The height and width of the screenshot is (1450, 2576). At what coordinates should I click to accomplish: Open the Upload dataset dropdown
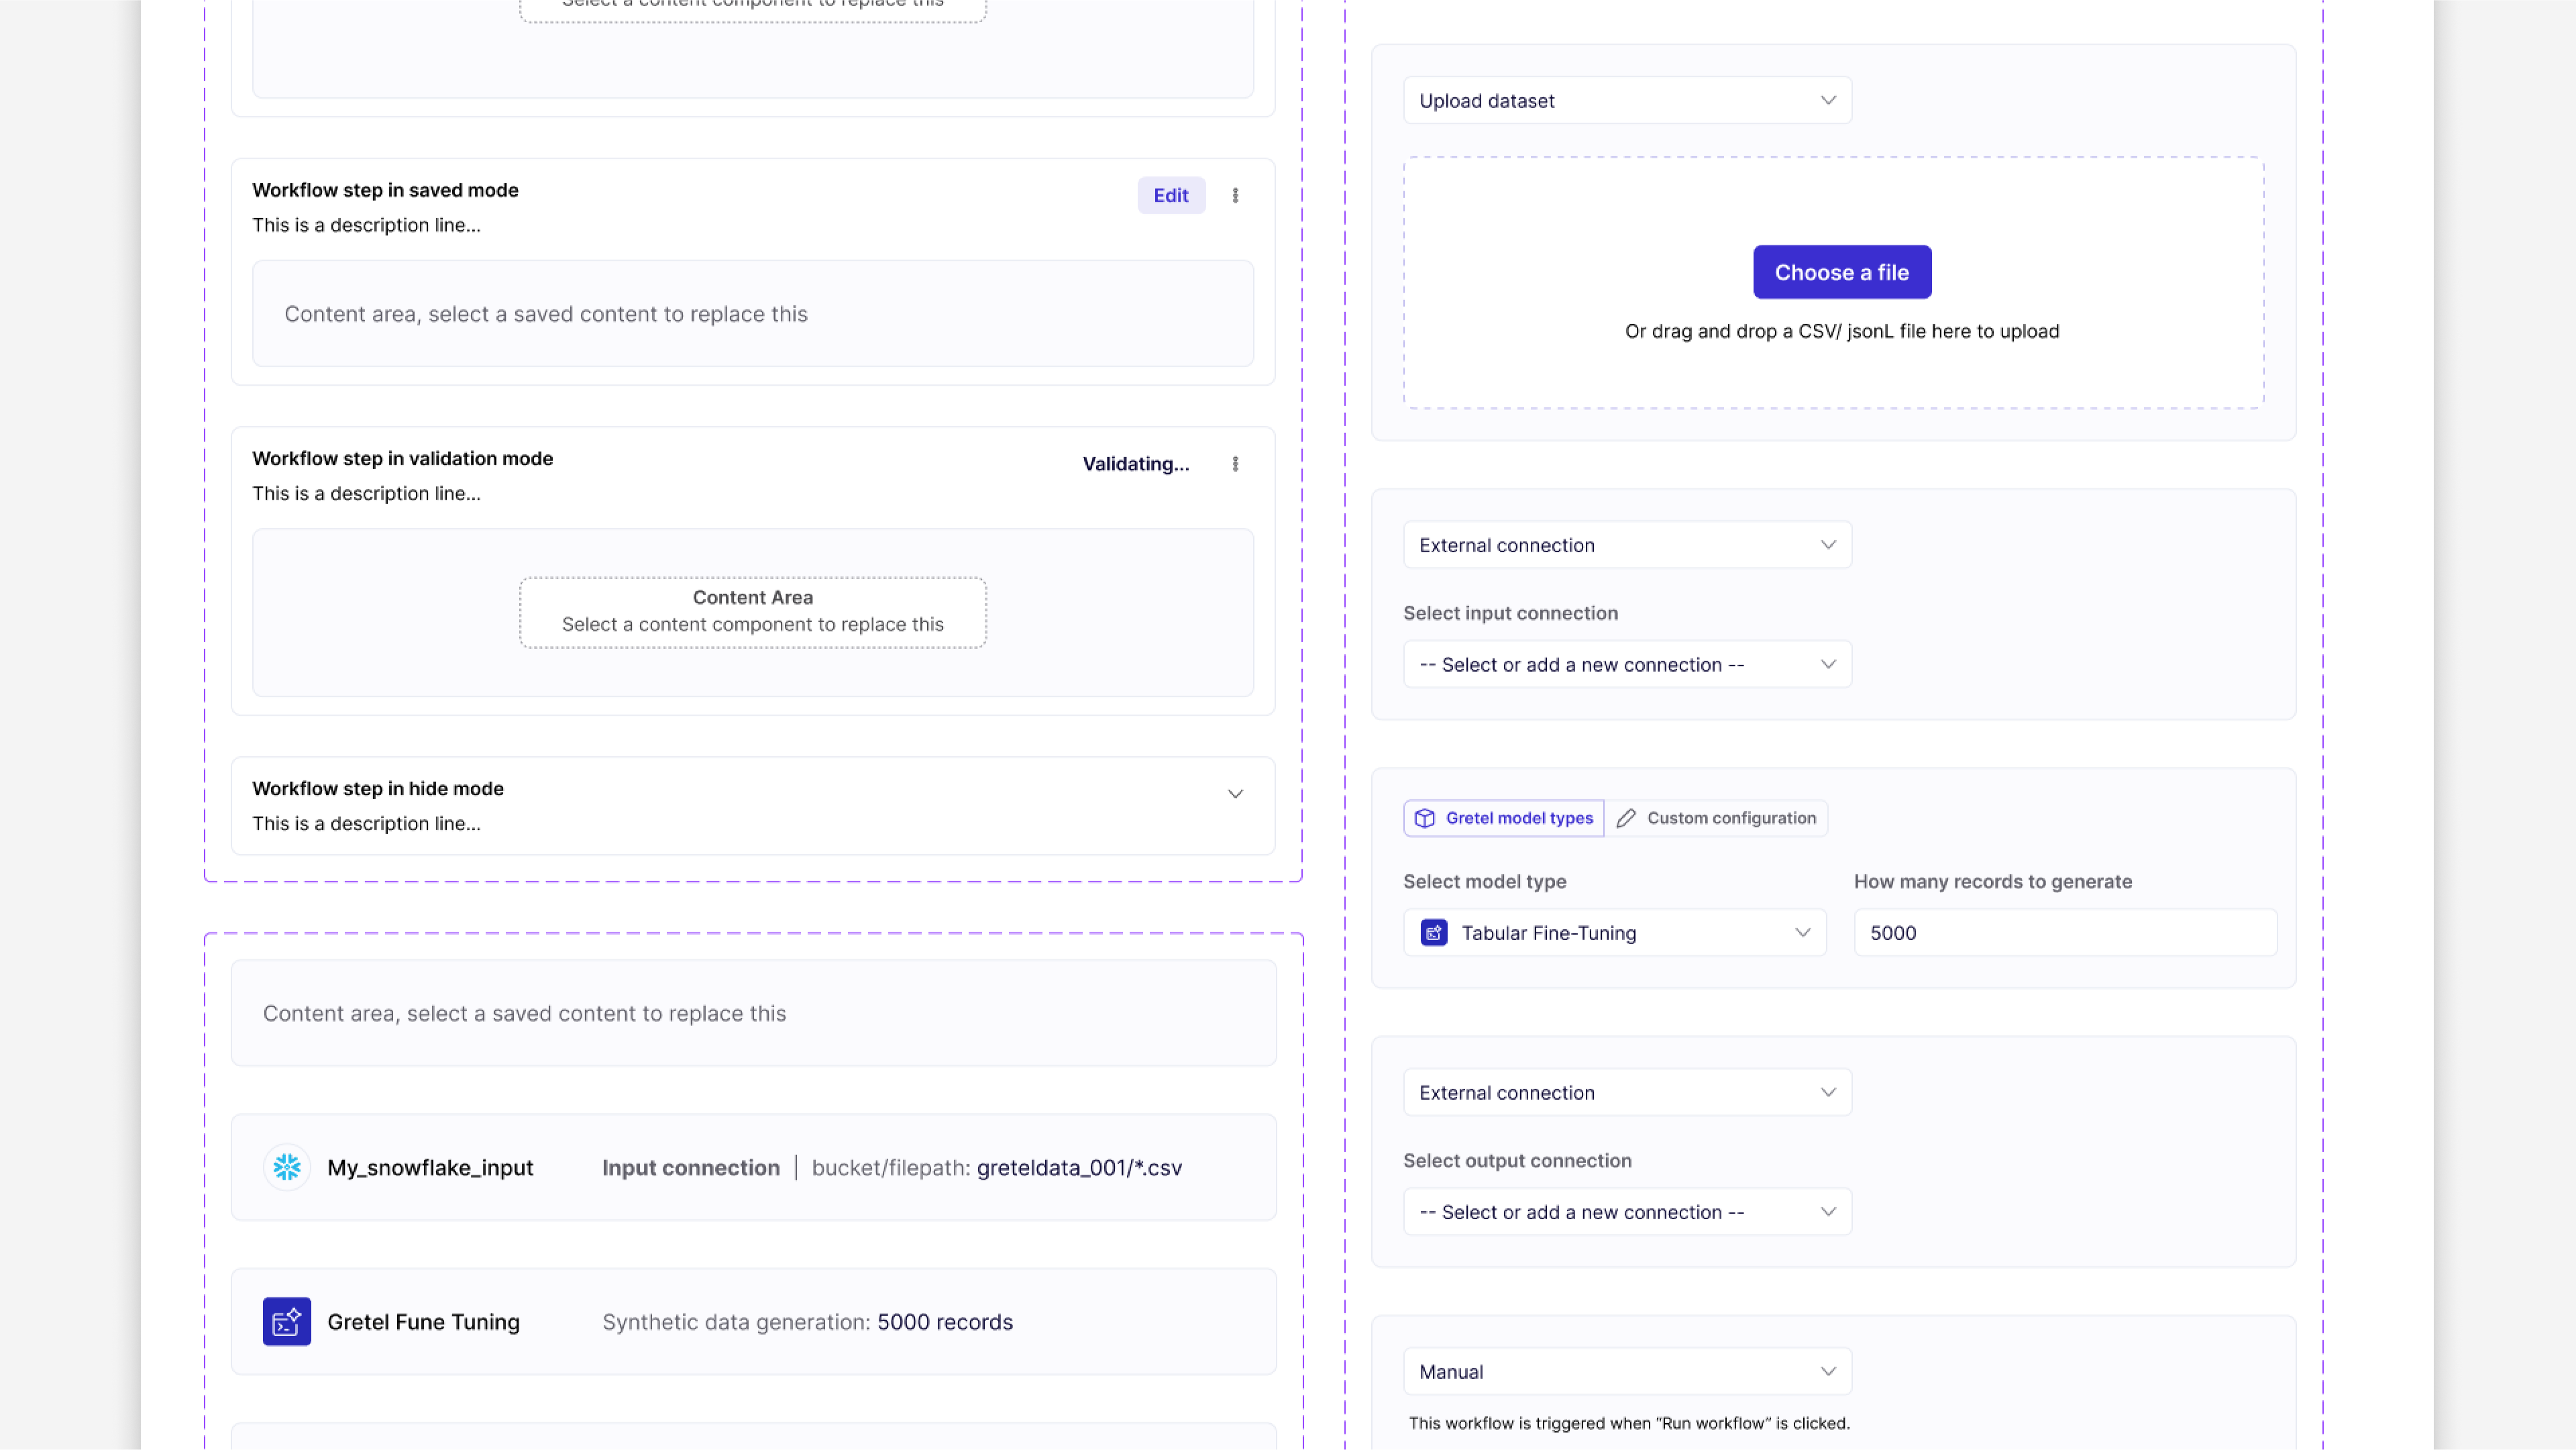tap(1627, 101)
